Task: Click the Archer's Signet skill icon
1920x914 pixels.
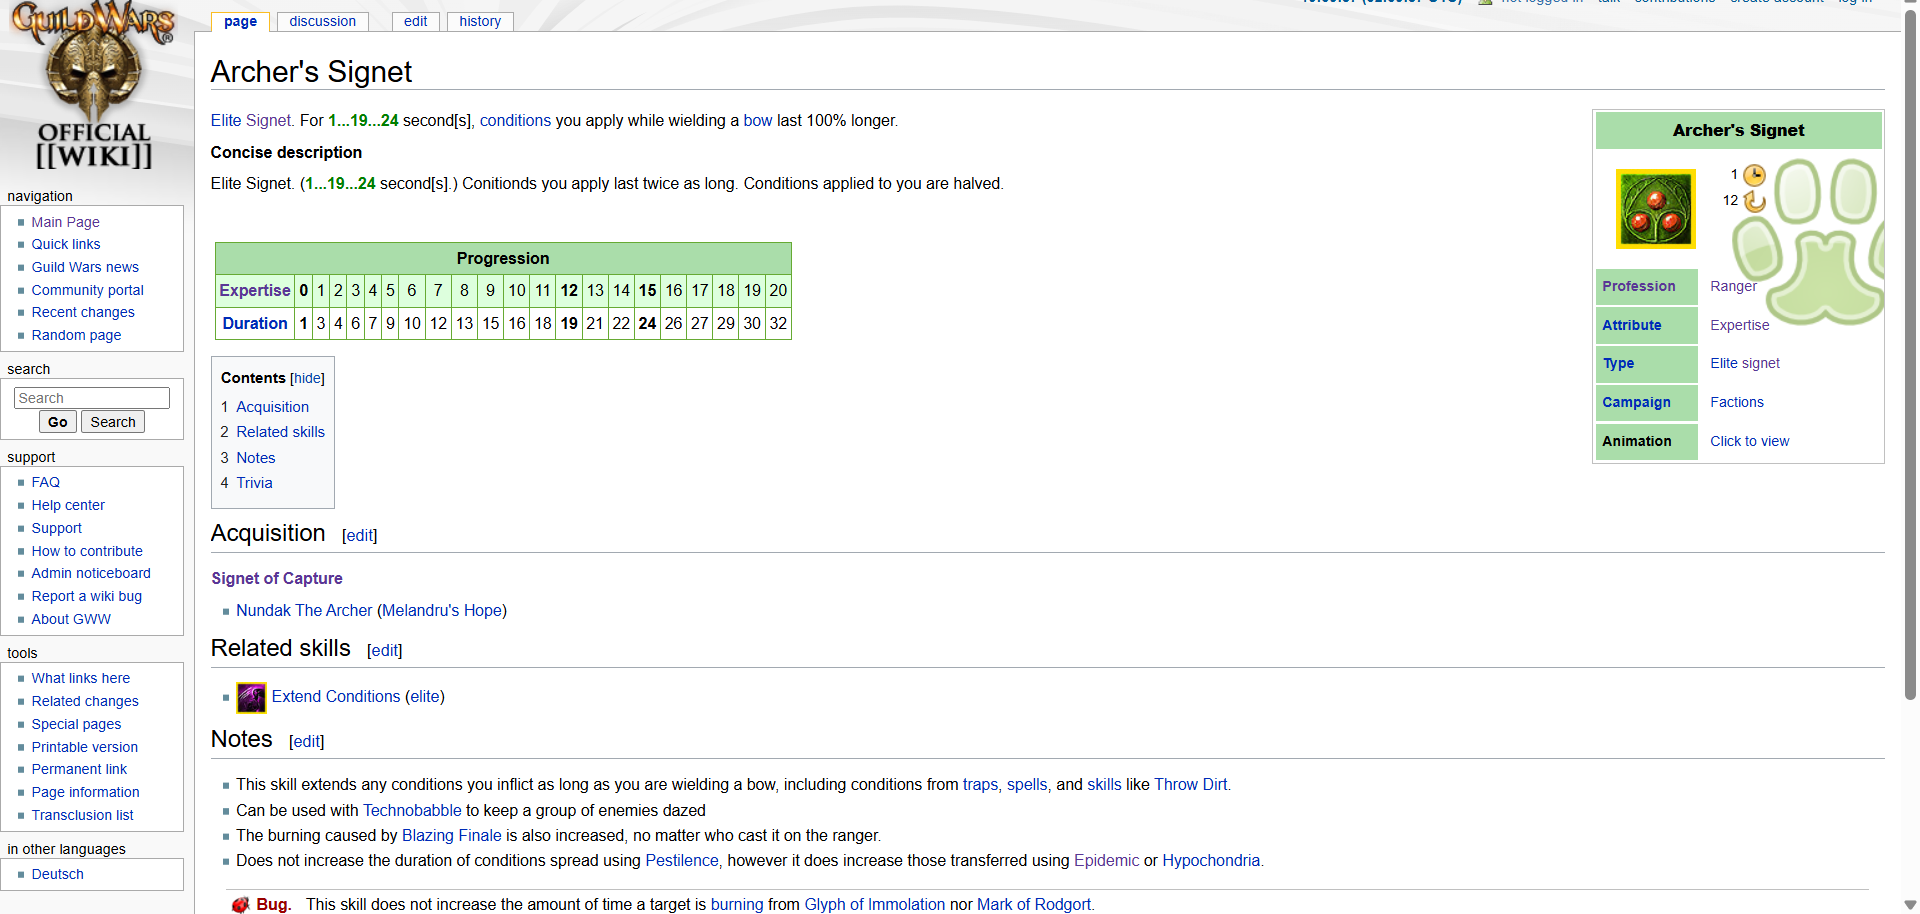Action: [x=1656, y=209]
